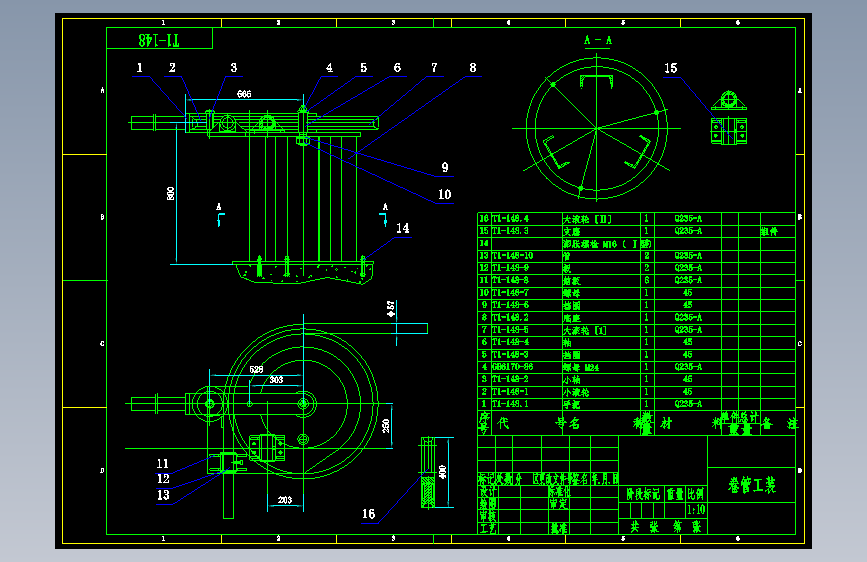
Task: Select balloon number 8 above the elevation view
Action: pyautogui.click(x=473, y=67)
